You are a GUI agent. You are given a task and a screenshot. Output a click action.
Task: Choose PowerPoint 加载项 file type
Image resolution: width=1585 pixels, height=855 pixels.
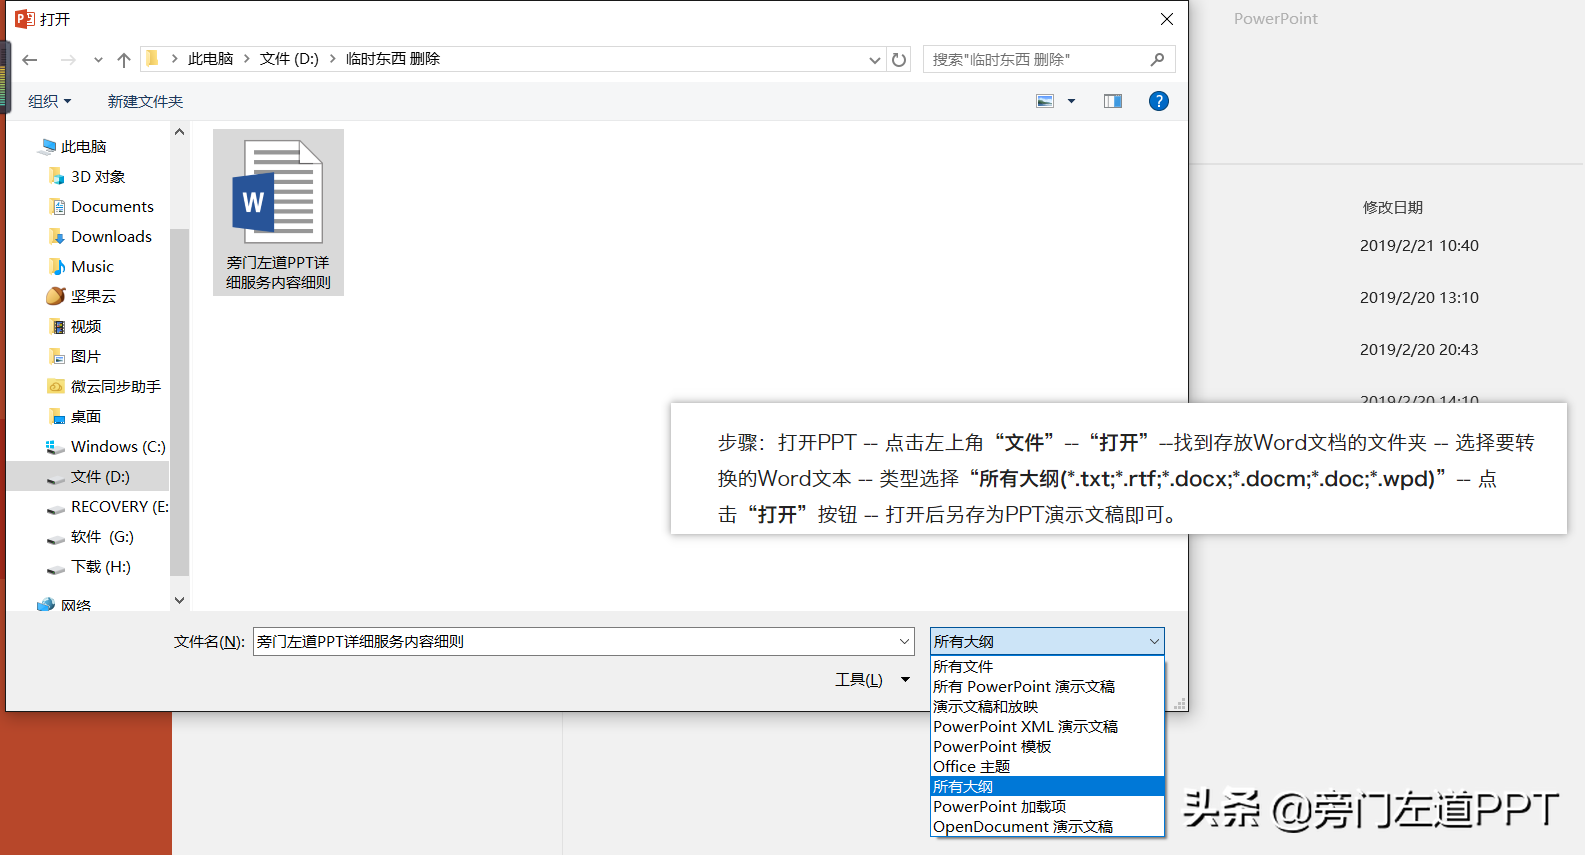click(1047, 806)
